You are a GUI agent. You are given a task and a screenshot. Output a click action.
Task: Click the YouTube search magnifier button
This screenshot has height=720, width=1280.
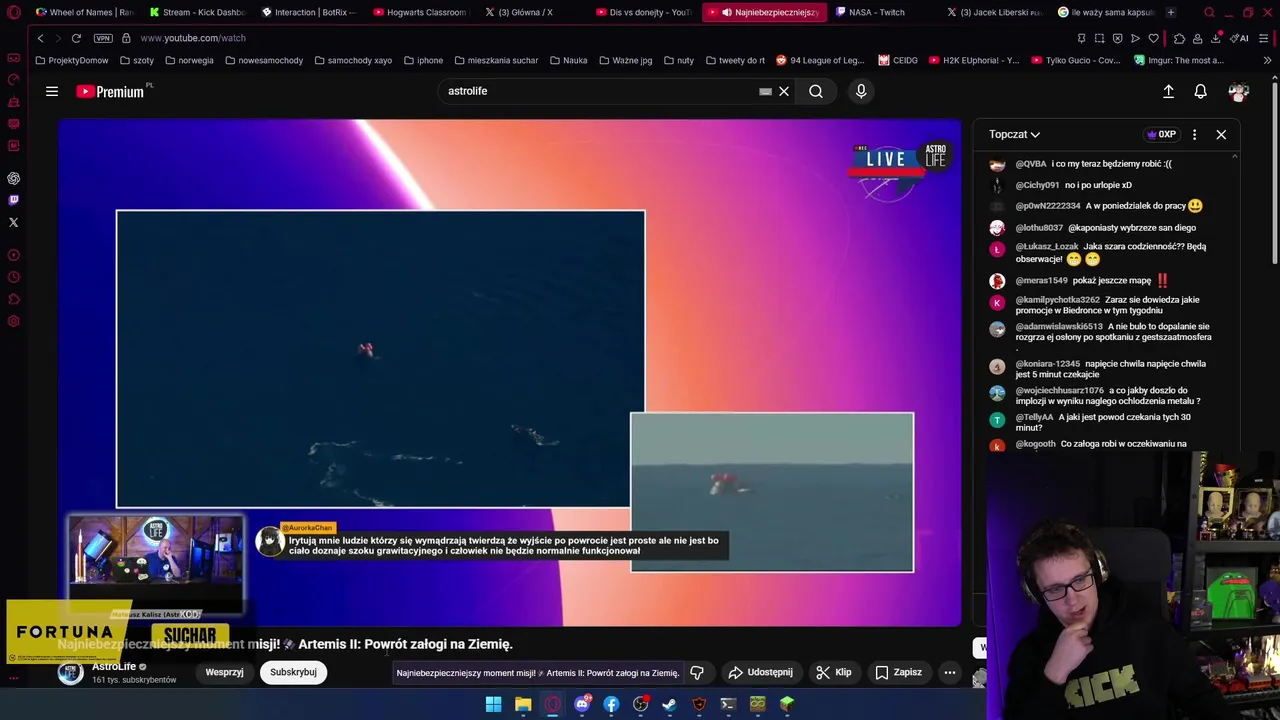[x=816, y=91]
